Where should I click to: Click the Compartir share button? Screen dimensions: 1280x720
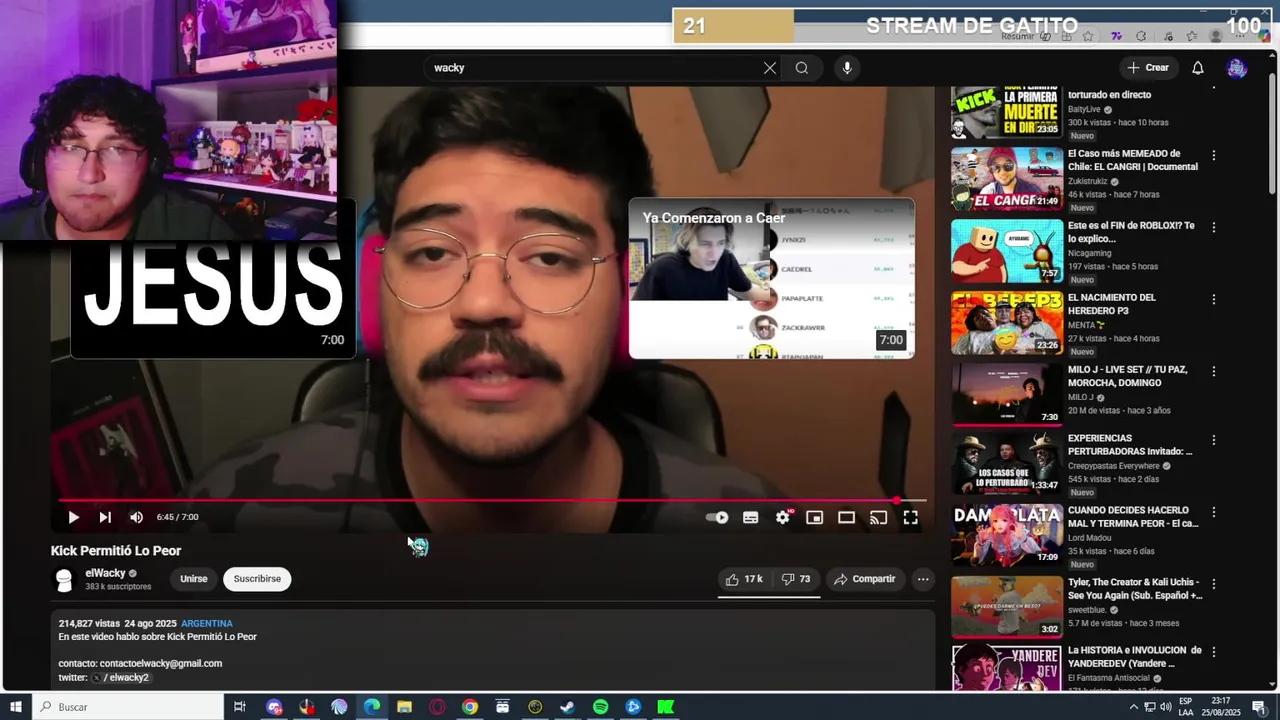click(865, 579)
